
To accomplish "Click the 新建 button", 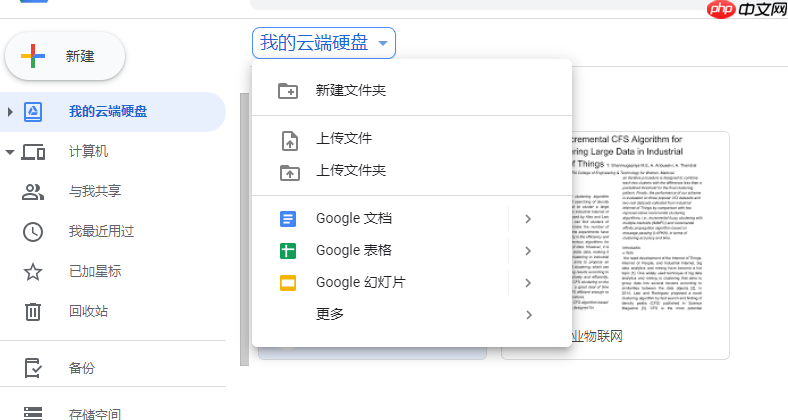I will (65, 56).
